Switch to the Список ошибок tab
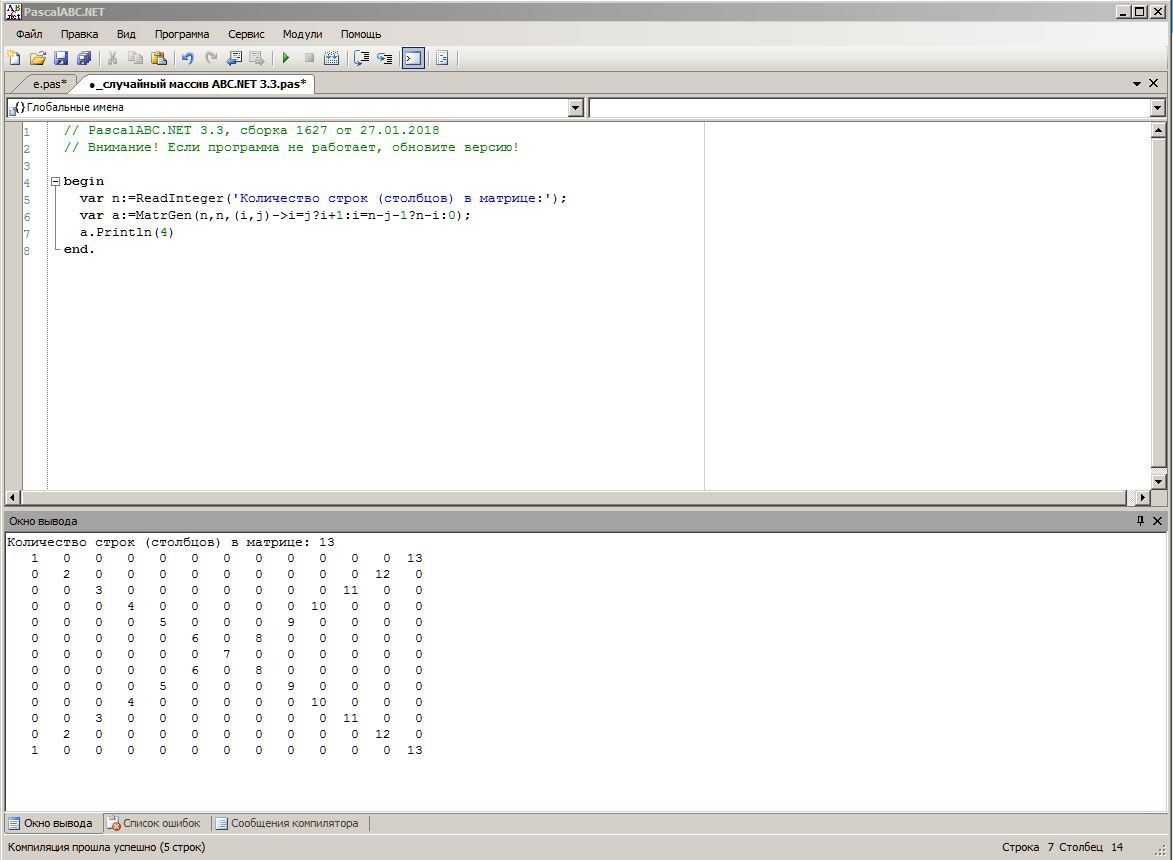The image size is (1173, 860). tap(155, 823)
